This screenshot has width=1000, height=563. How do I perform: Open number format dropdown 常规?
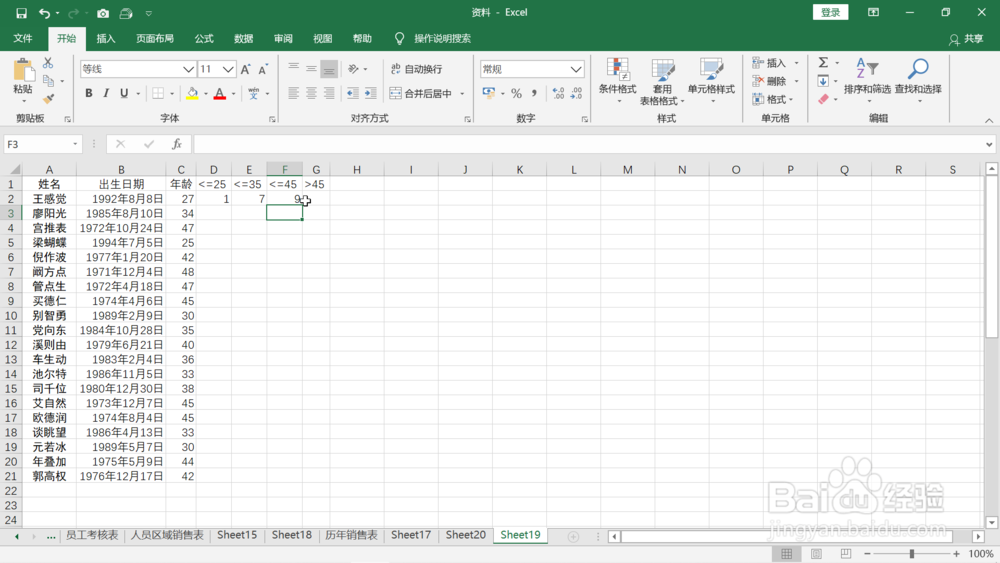[x=576, y=69]
